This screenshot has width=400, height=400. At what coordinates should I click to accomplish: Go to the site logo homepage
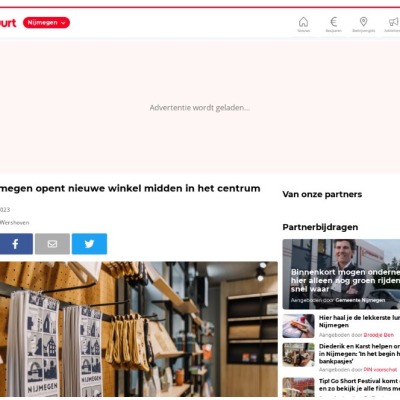click(8, 23)
